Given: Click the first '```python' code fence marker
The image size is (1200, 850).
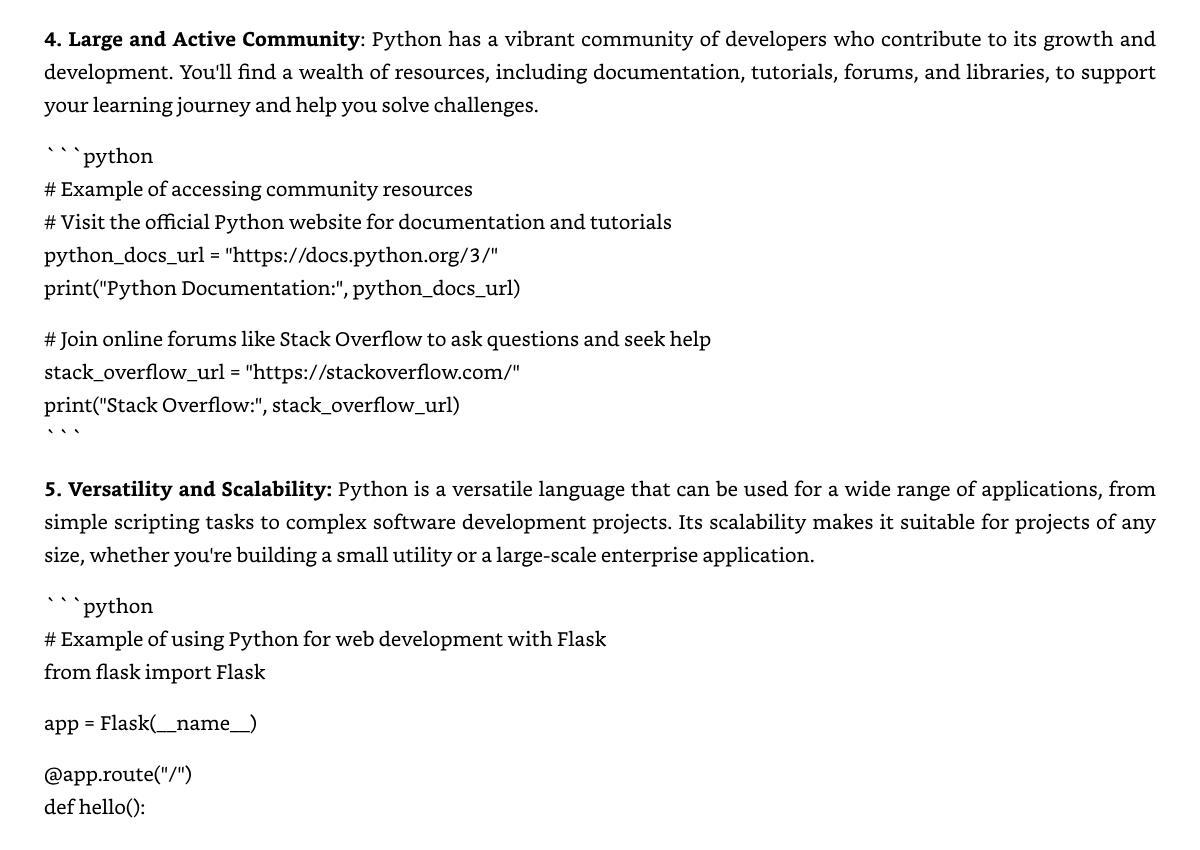Looking at the screenshot, I should coord(99,156).
